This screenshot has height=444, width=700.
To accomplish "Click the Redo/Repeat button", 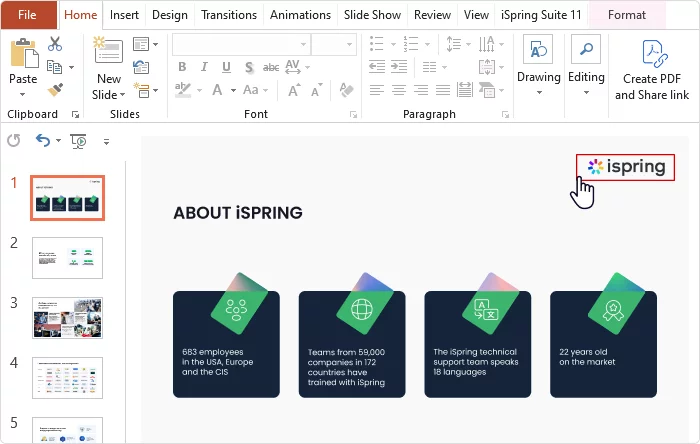I will (14, 141).
